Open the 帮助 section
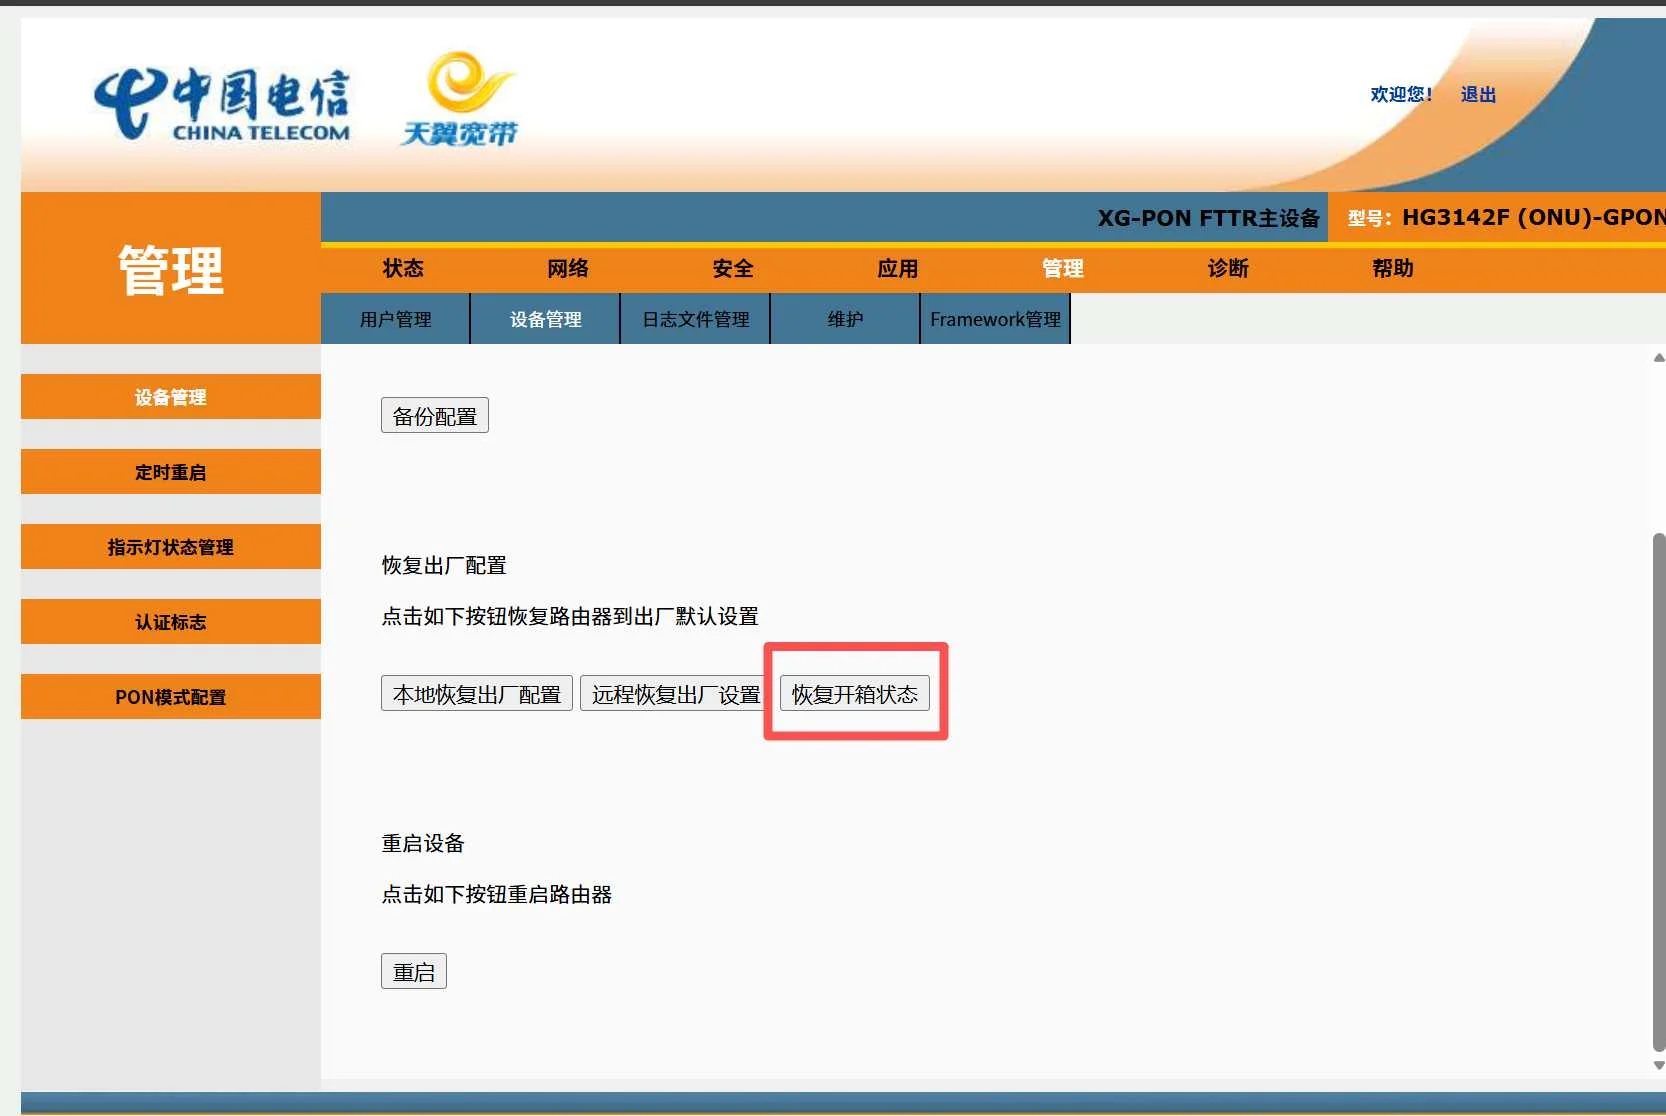Image resolution: width=1666 pixels, height=1116 pixels. [x=1392, y=268]
